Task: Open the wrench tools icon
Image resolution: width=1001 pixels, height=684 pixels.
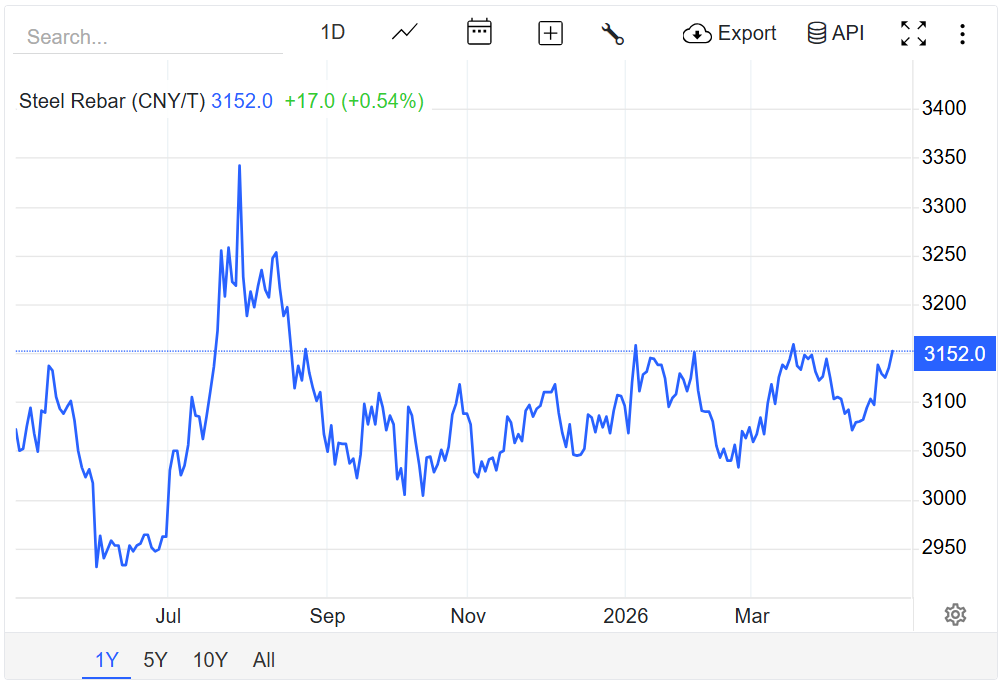Action: pos(612,33)
